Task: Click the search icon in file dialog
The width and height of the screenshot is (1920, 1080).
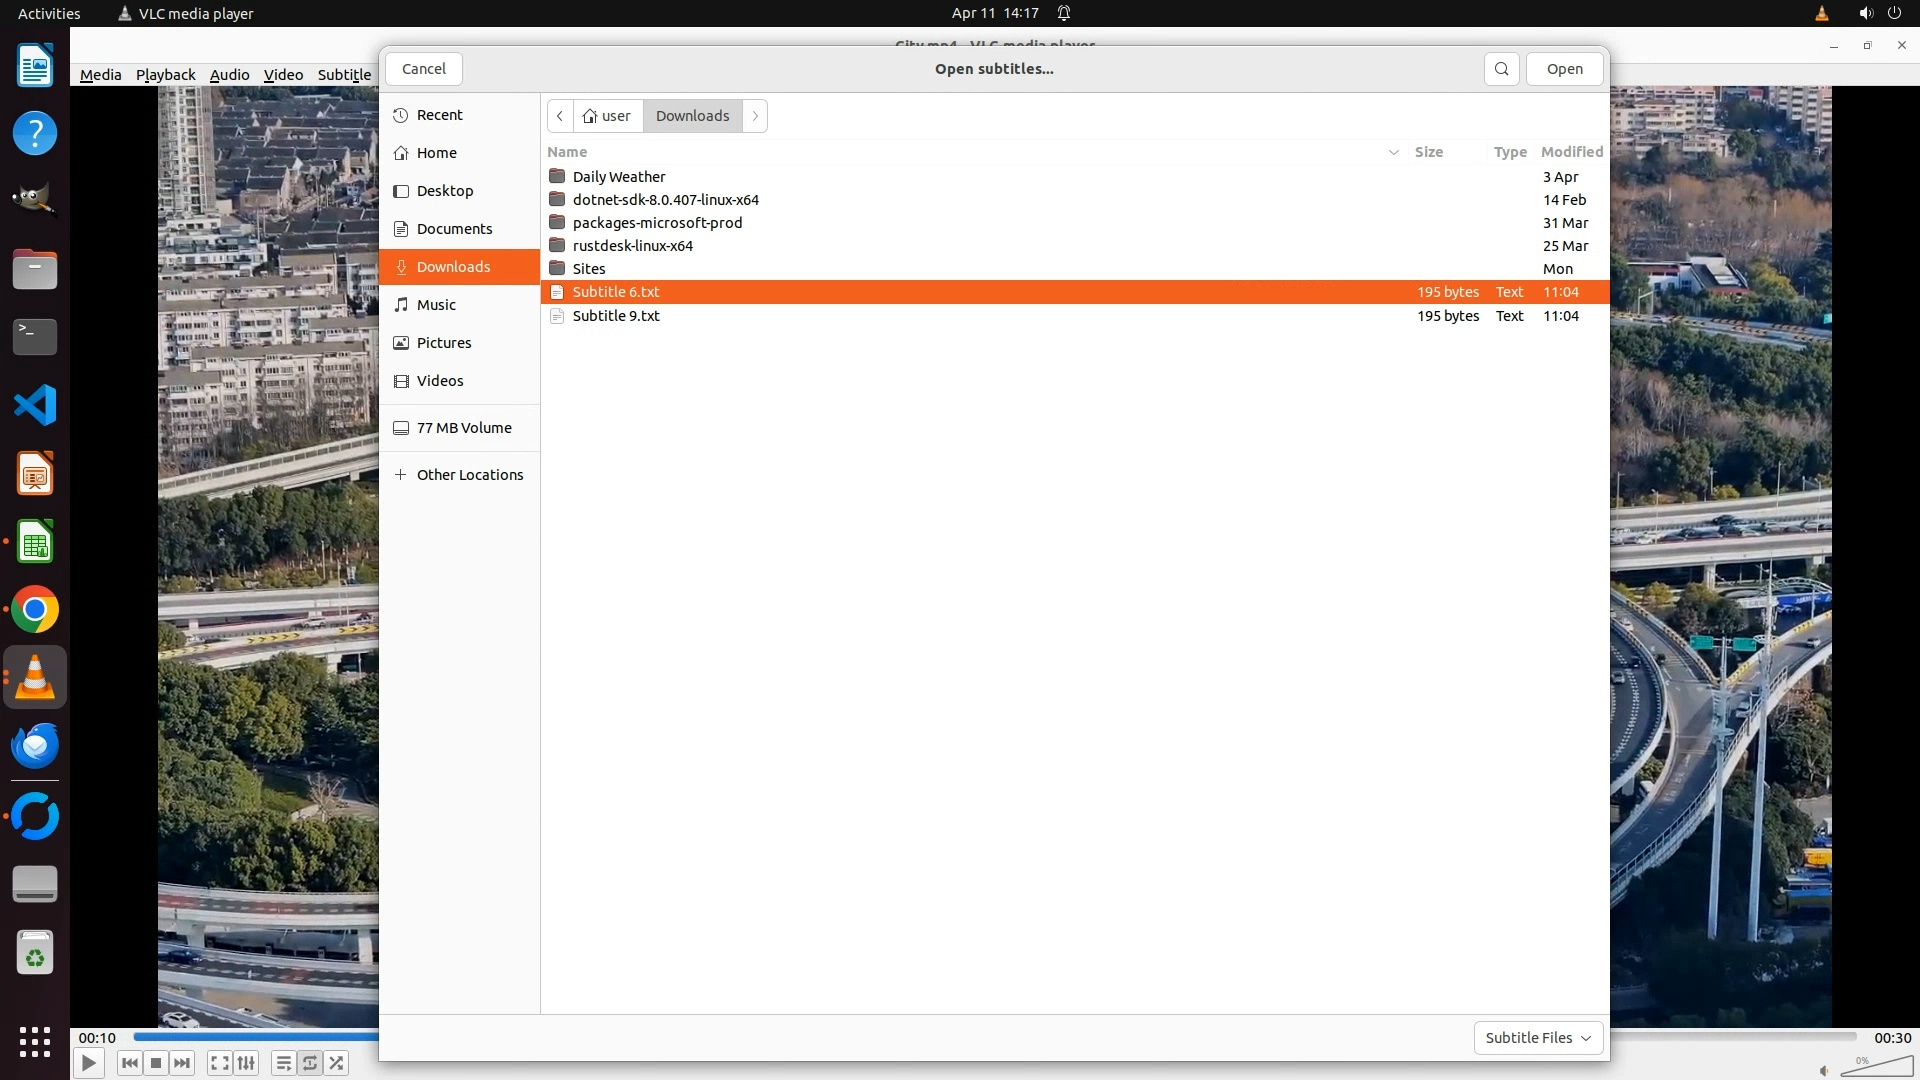Action: (x=1501, y=69)
